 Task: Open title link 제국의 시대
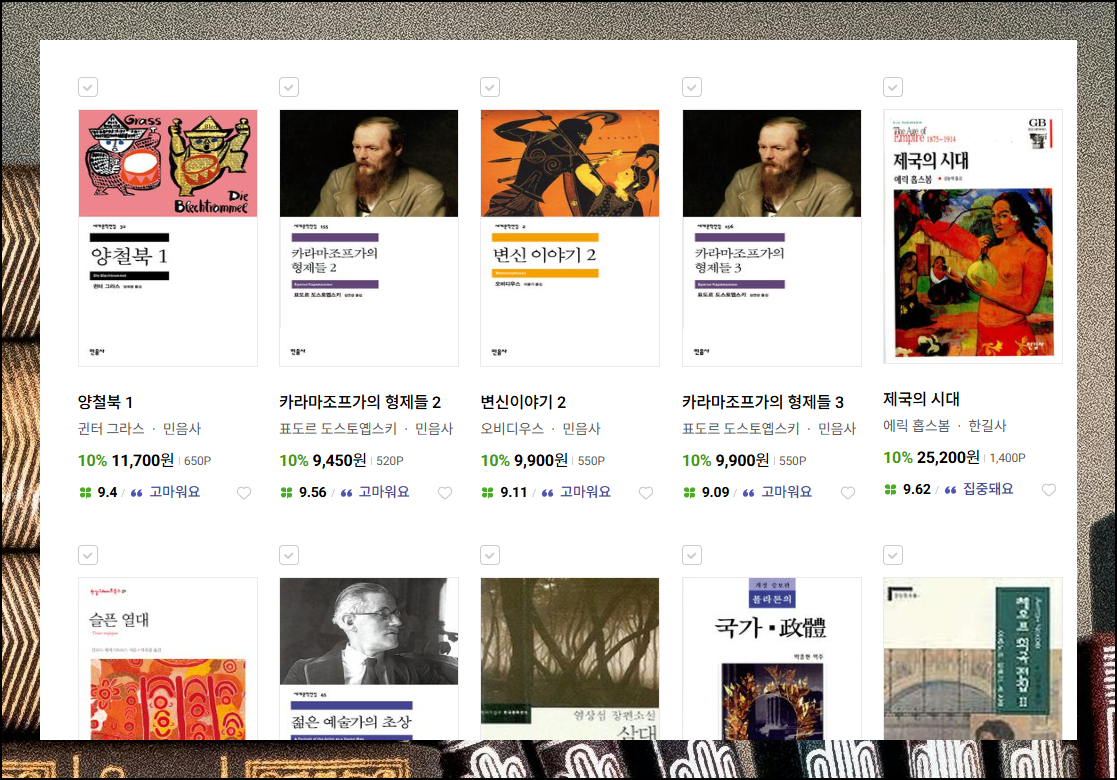pos(922,400)
